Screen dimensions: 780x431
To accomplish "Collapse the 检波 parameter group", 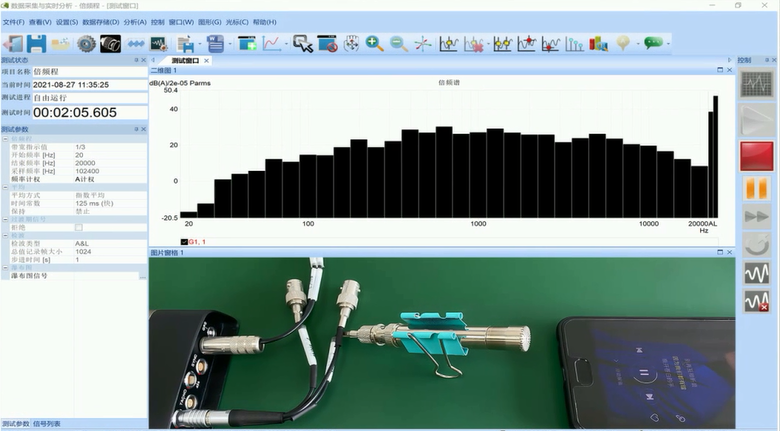I will (x=5, y=235).
